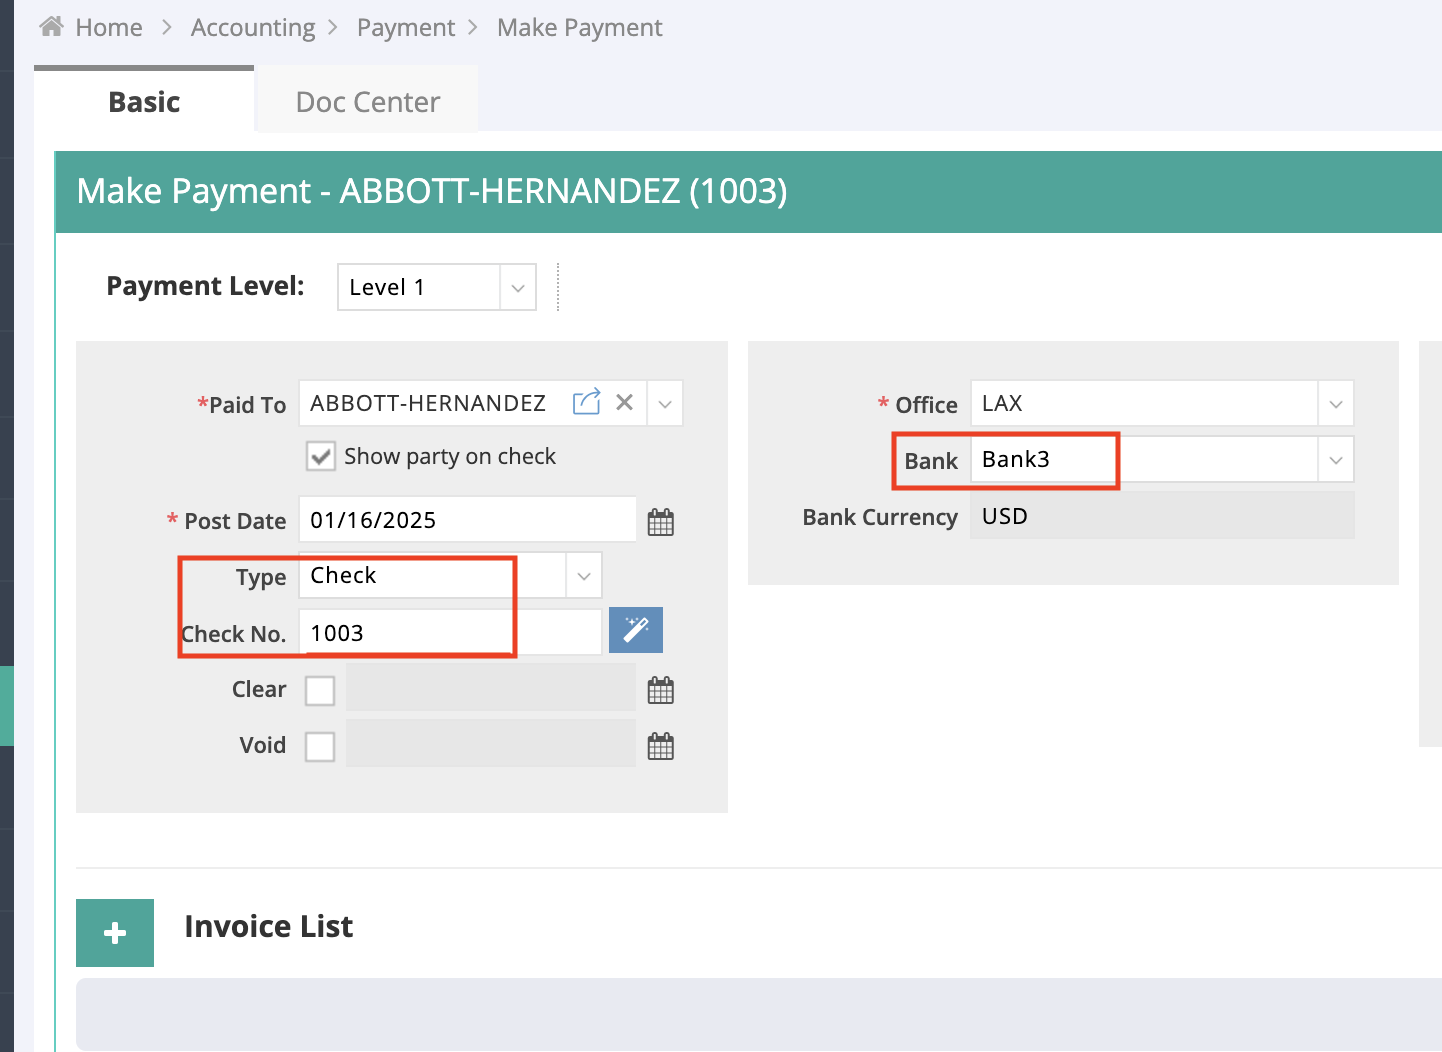Enable the Void checkbox
This screenshot has width=1442, height=1052.
point(320,746)
